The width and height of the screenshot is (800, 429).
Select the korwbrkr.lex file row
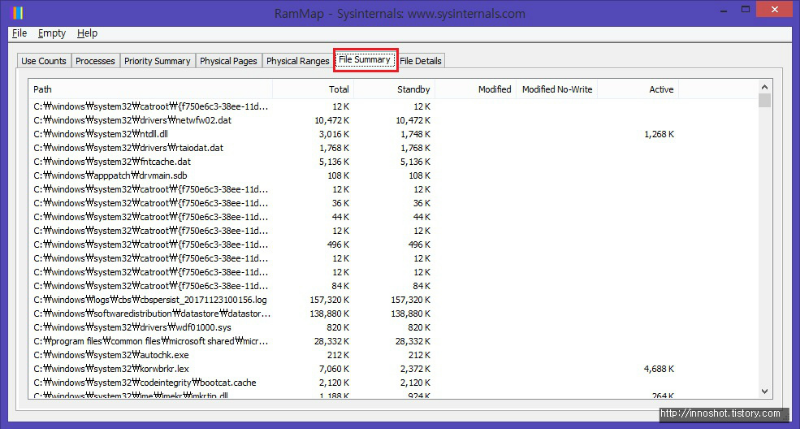(x=393, y=369)
